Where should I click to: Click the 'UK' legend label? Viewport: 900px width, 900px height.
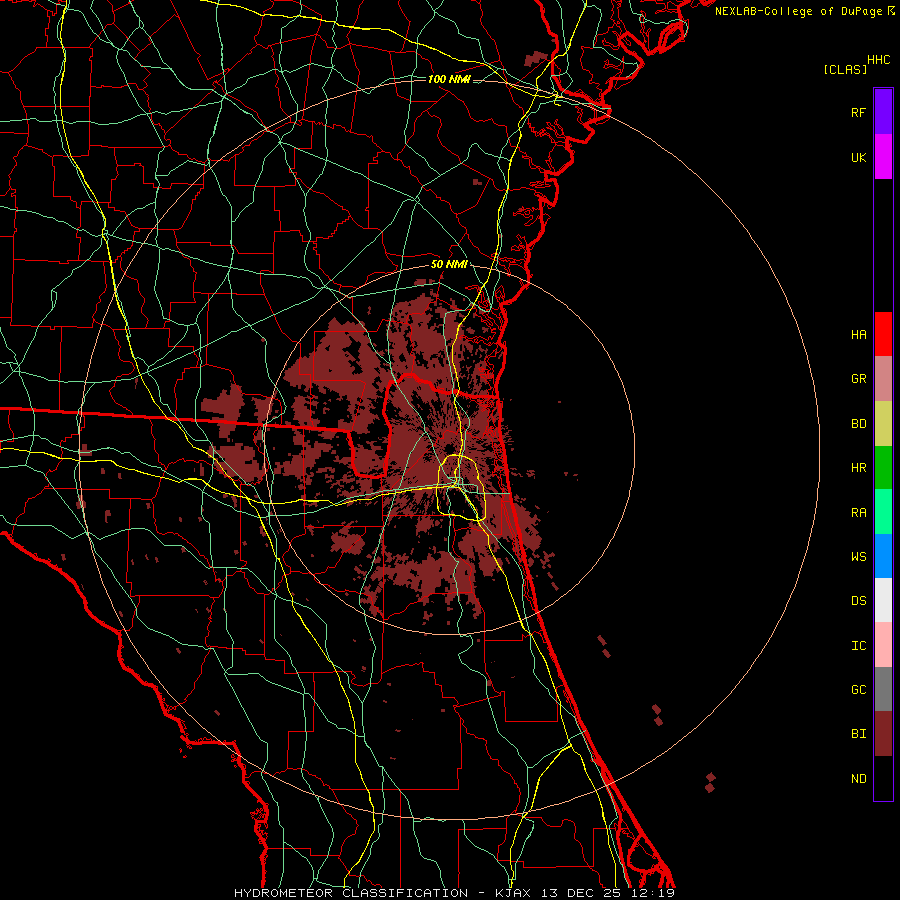tap(858, 157)
